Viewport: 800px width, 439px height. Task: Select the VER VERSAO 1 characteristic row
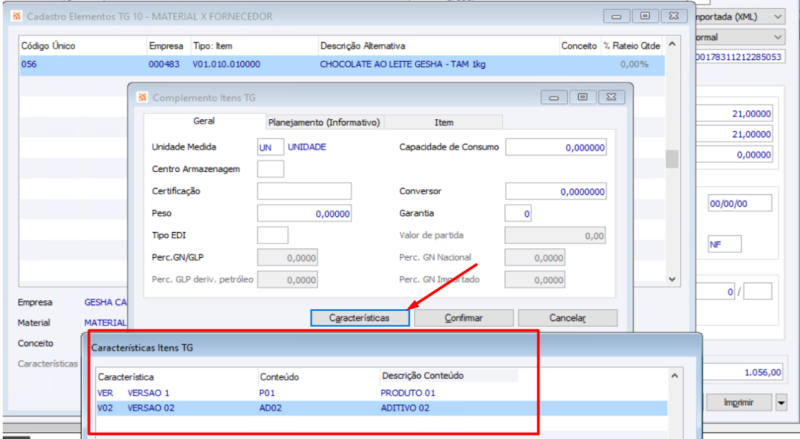tap(381, 393)
